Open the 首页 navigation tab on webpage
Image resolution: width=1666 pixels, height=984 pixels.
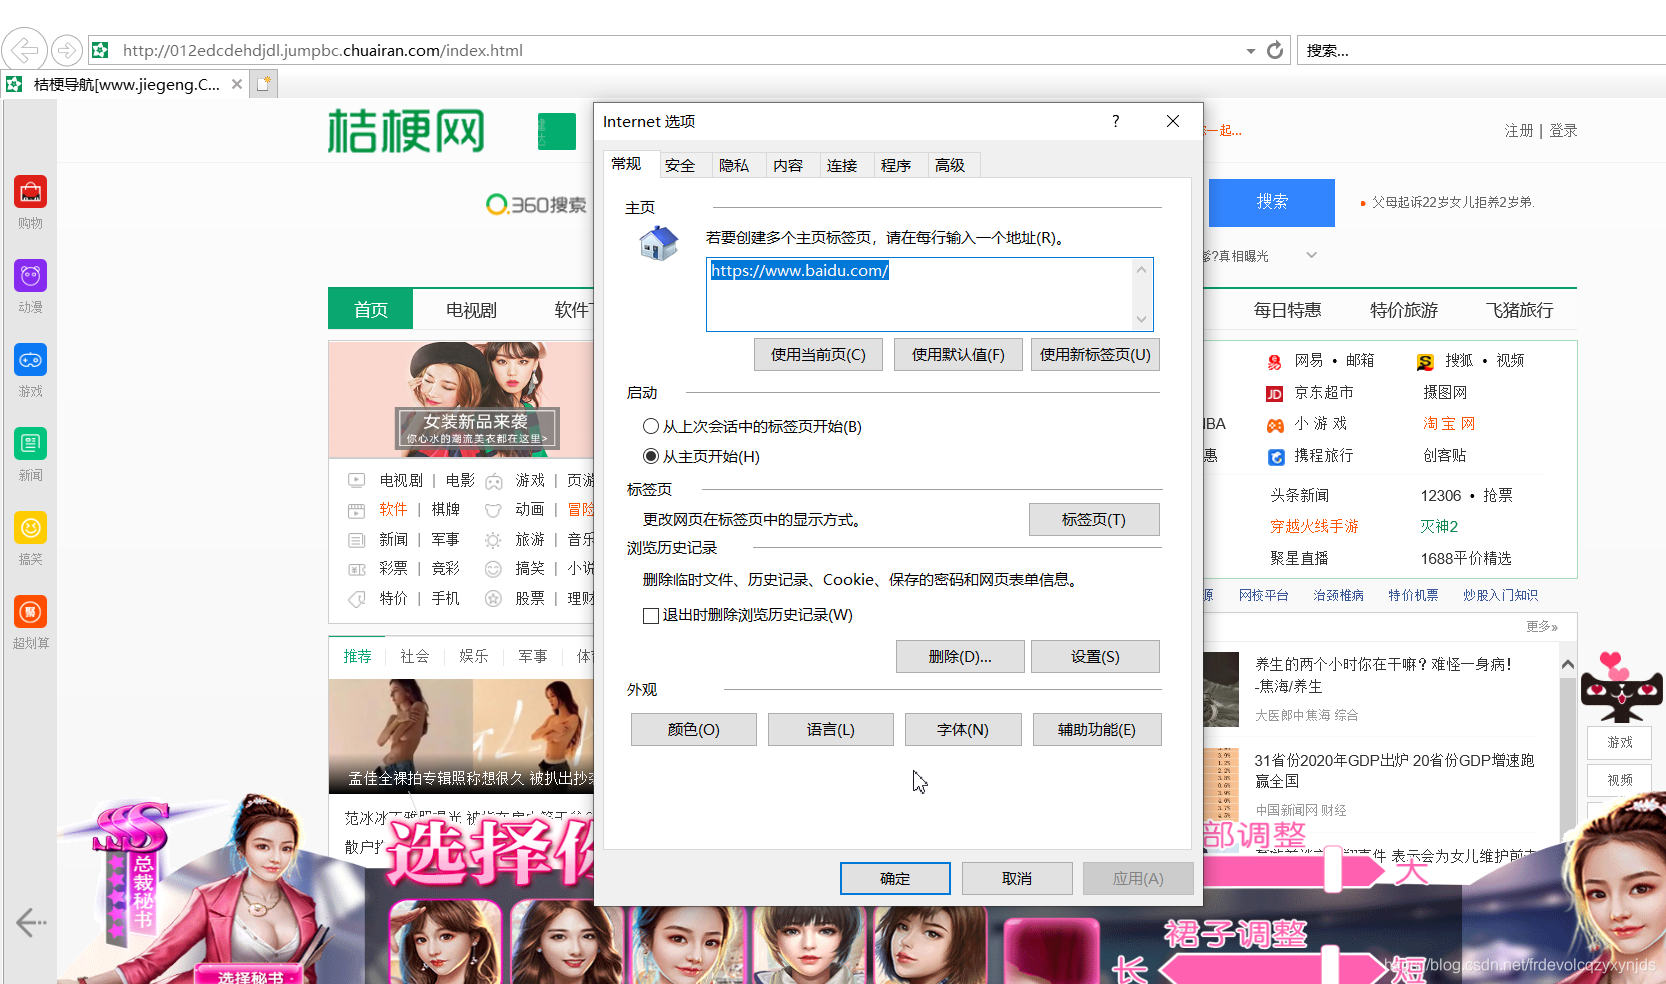(370, 310)
